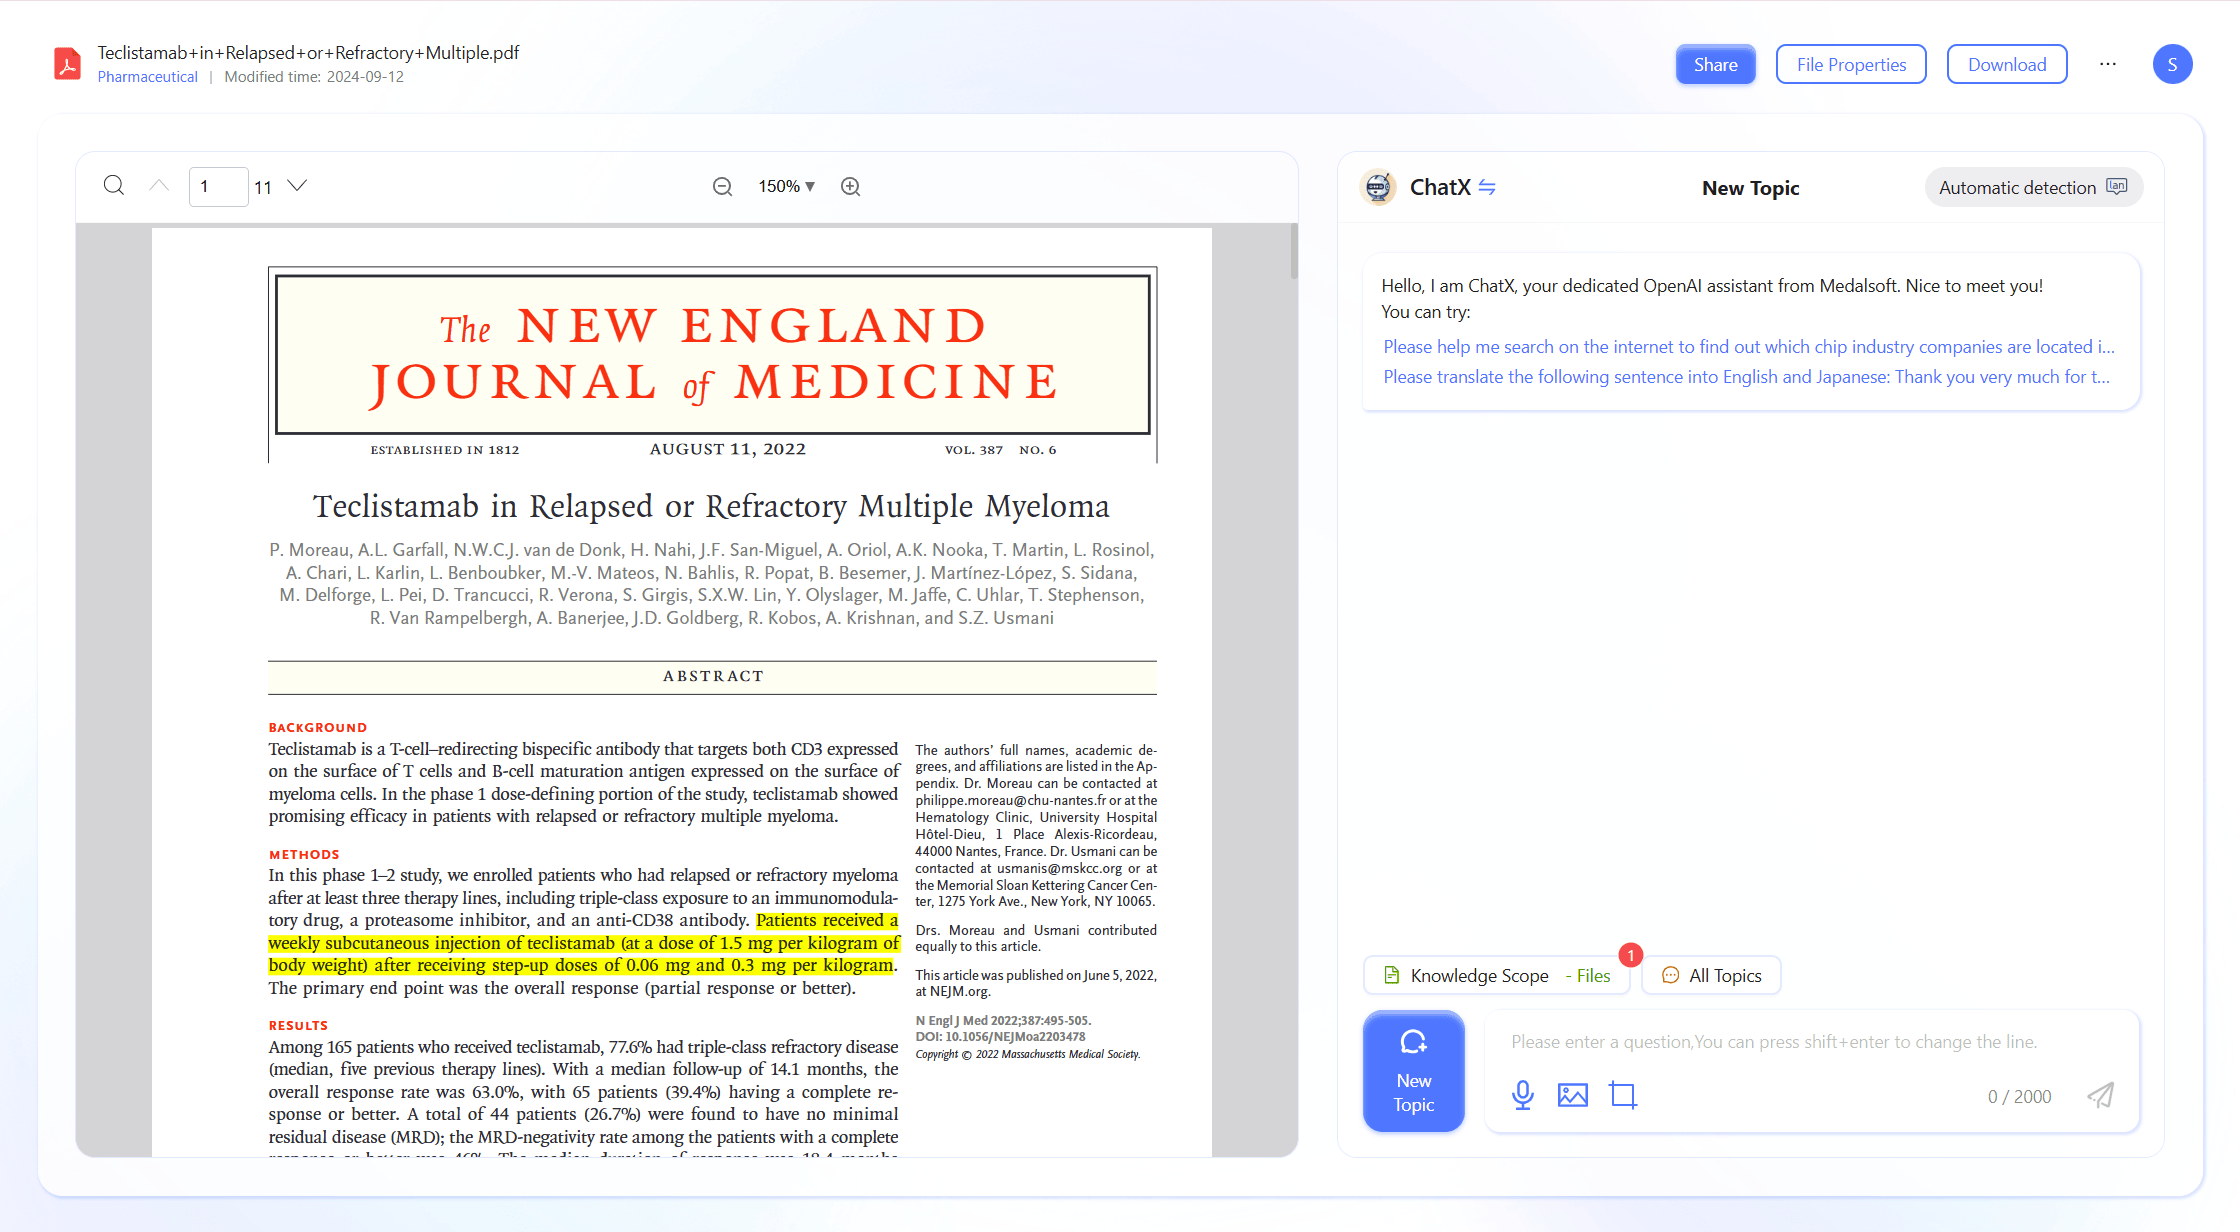Click the zoom in plus icon
2240x1232 pixels.
point(850,187)
